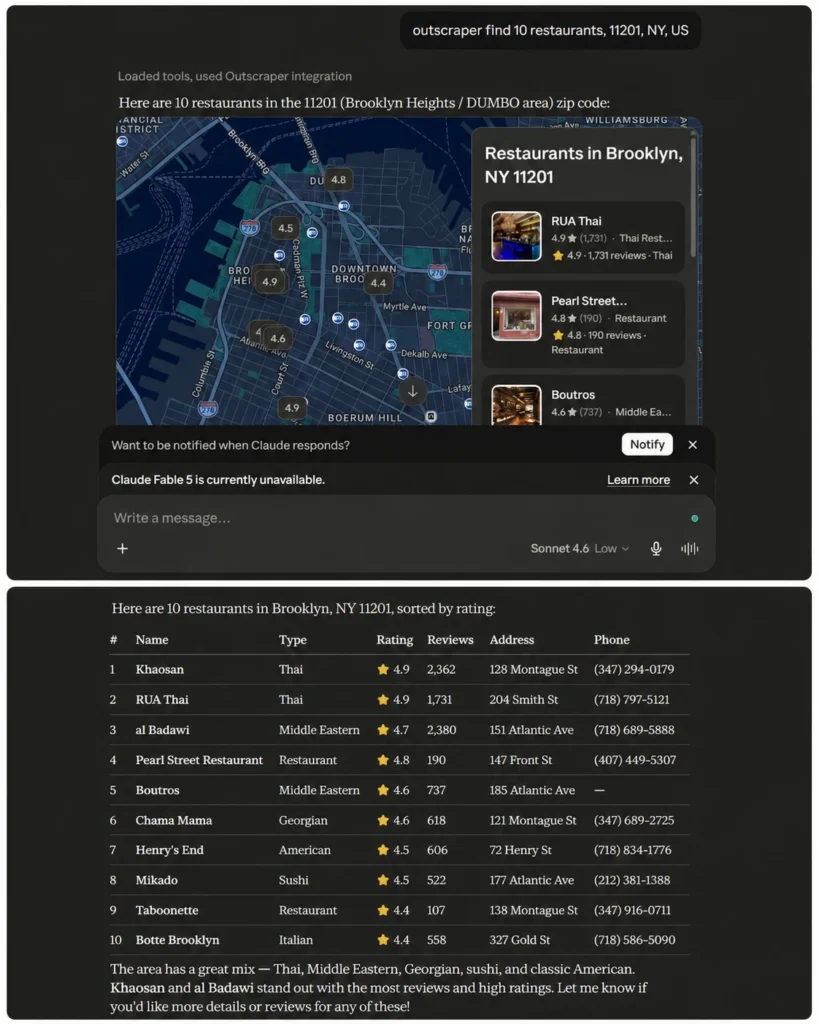Click Mikado in the table
The width and height of the screenshot is (819, 1024).
(x=157, y=880)
